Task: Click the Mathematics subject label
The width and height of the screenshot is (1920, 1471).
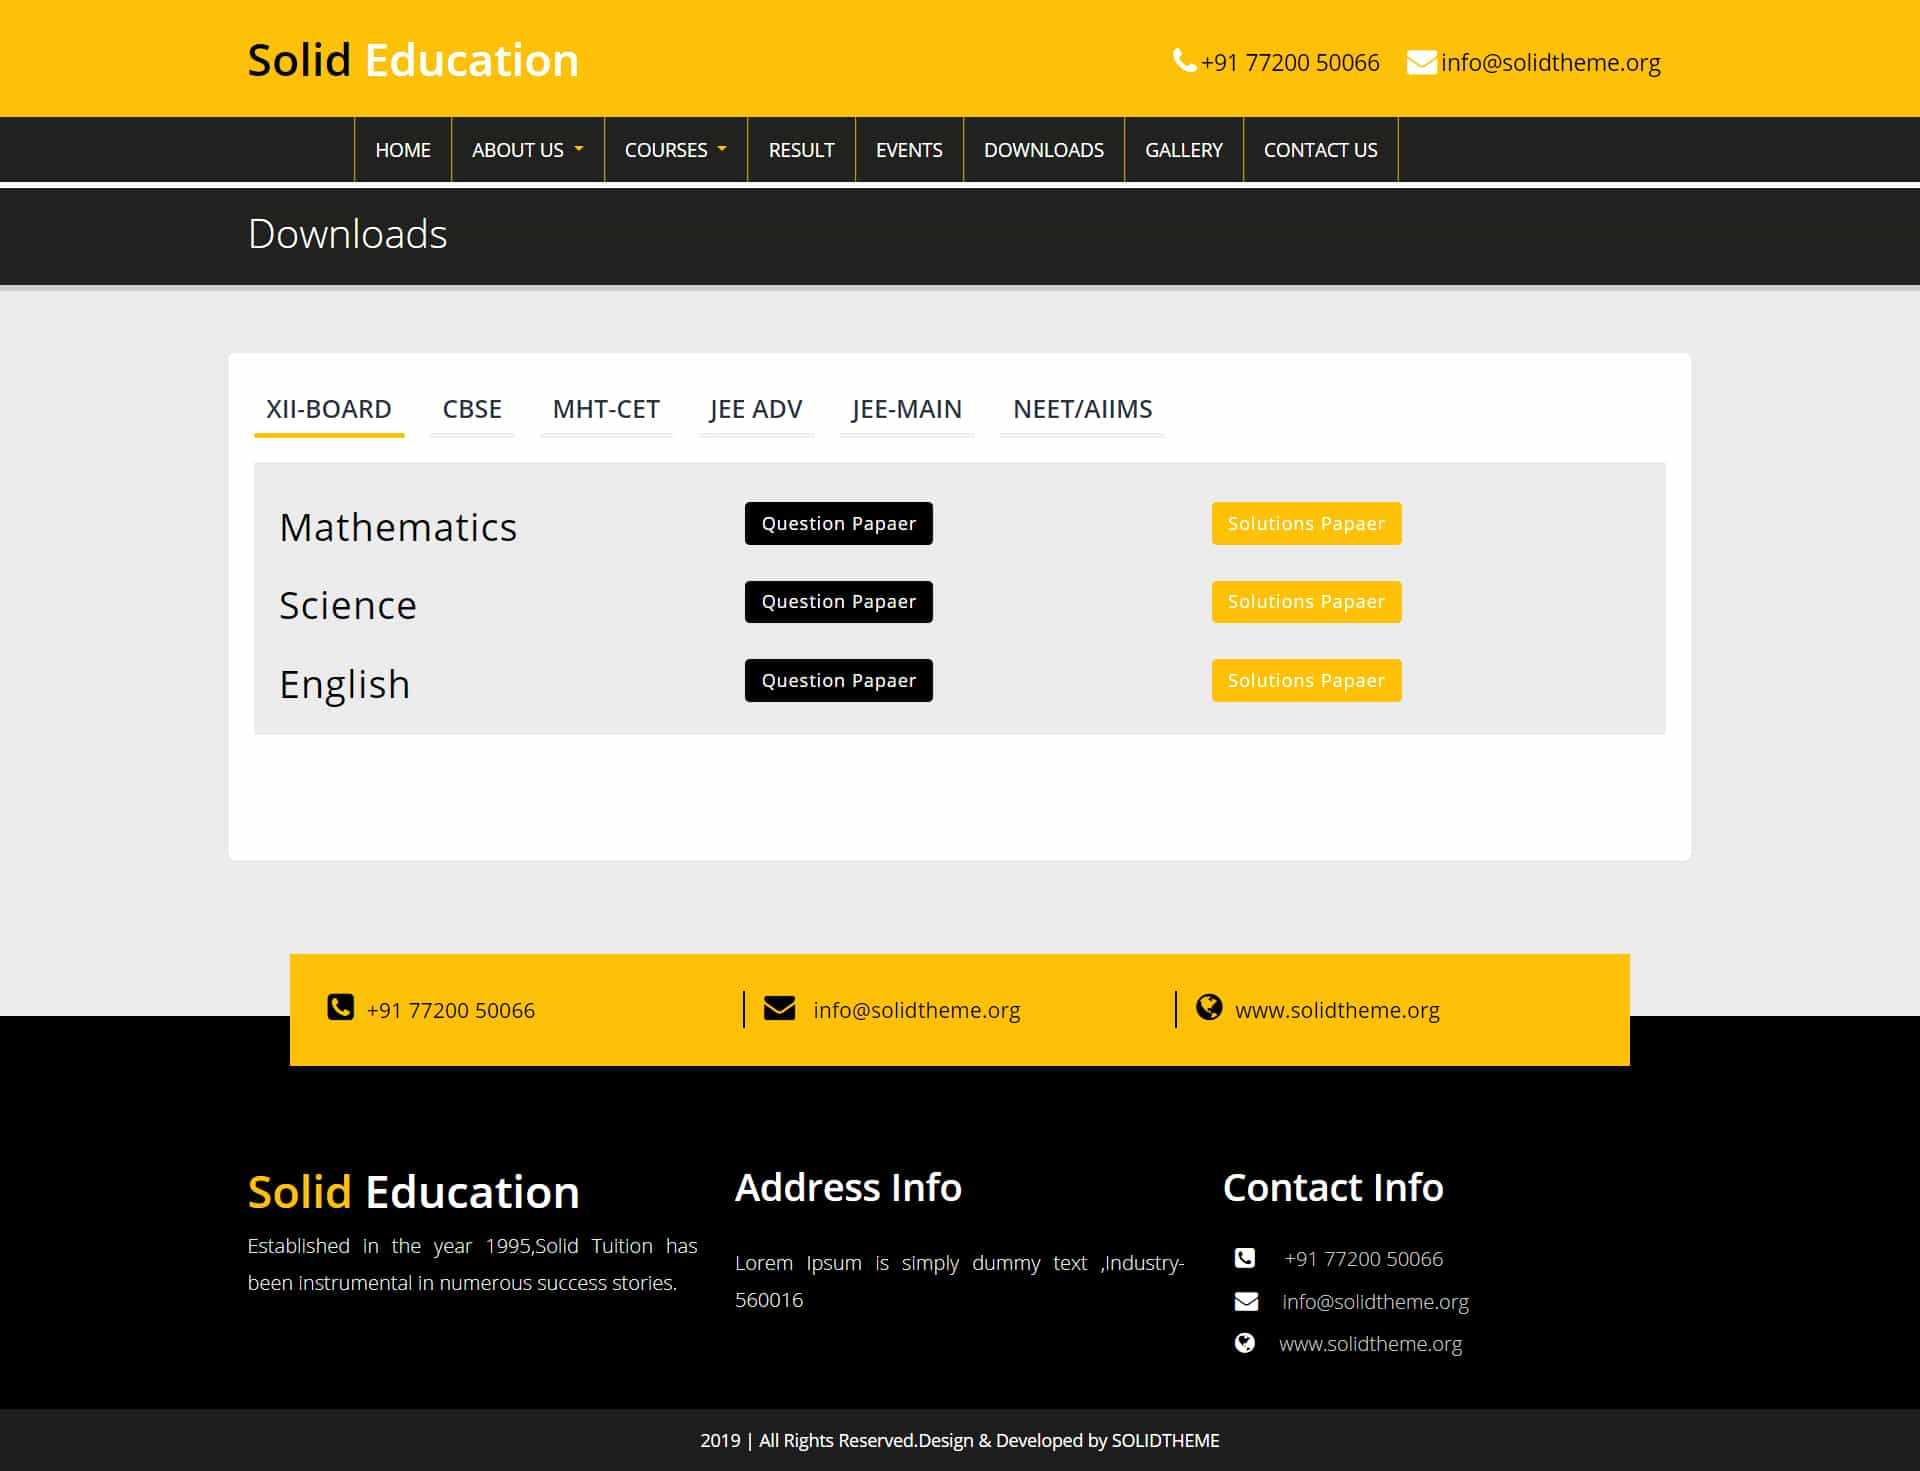Action: pos(398,527)
